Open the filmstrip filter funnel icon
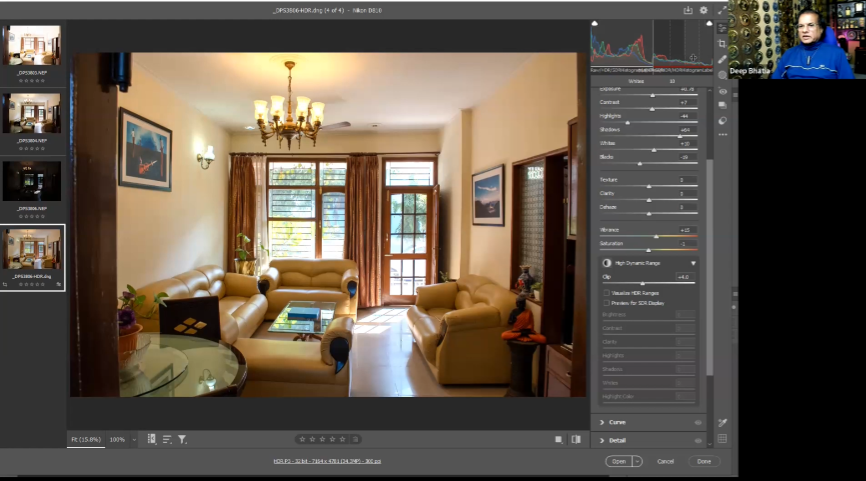The height and width of the screenshot is (481, 866). tap(182, 439)
